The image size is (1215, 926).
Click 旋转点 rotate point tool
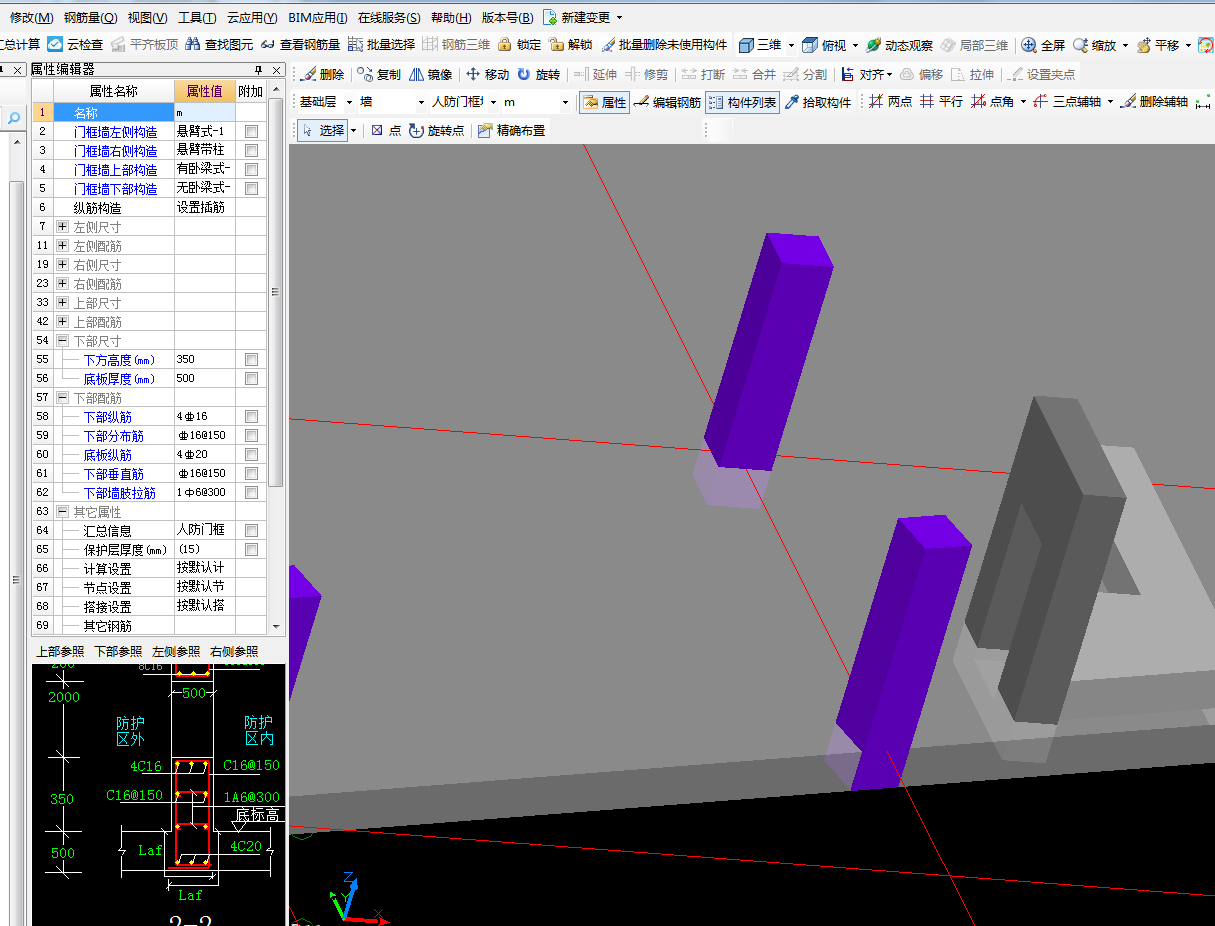click(436, 130)
